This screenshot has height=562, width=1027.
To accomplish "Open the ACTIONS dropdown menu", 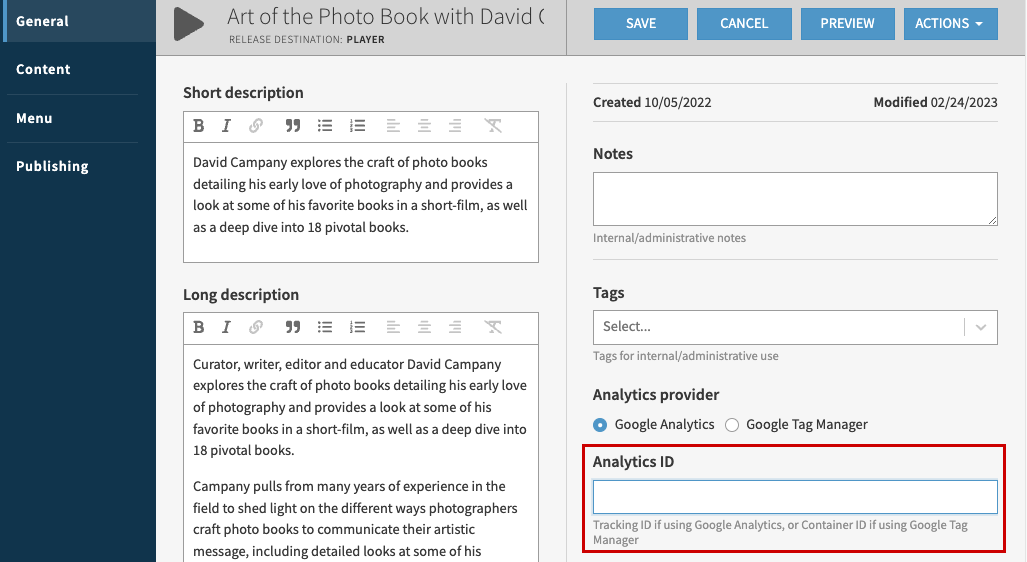I will pos(950,24).
